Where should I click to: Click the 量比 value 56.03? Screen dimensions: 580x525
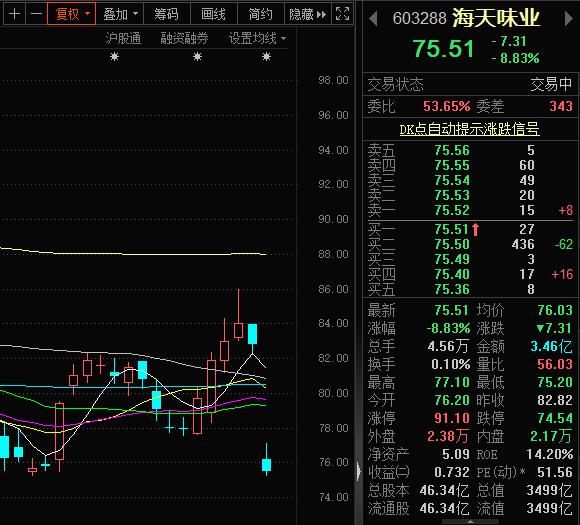point(555,364)
